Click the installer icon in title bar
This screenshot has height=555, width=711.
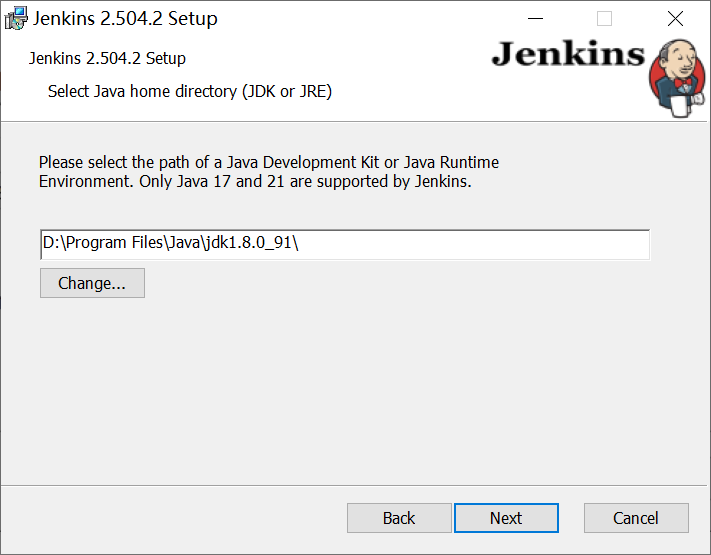click(x=16, y=19)
